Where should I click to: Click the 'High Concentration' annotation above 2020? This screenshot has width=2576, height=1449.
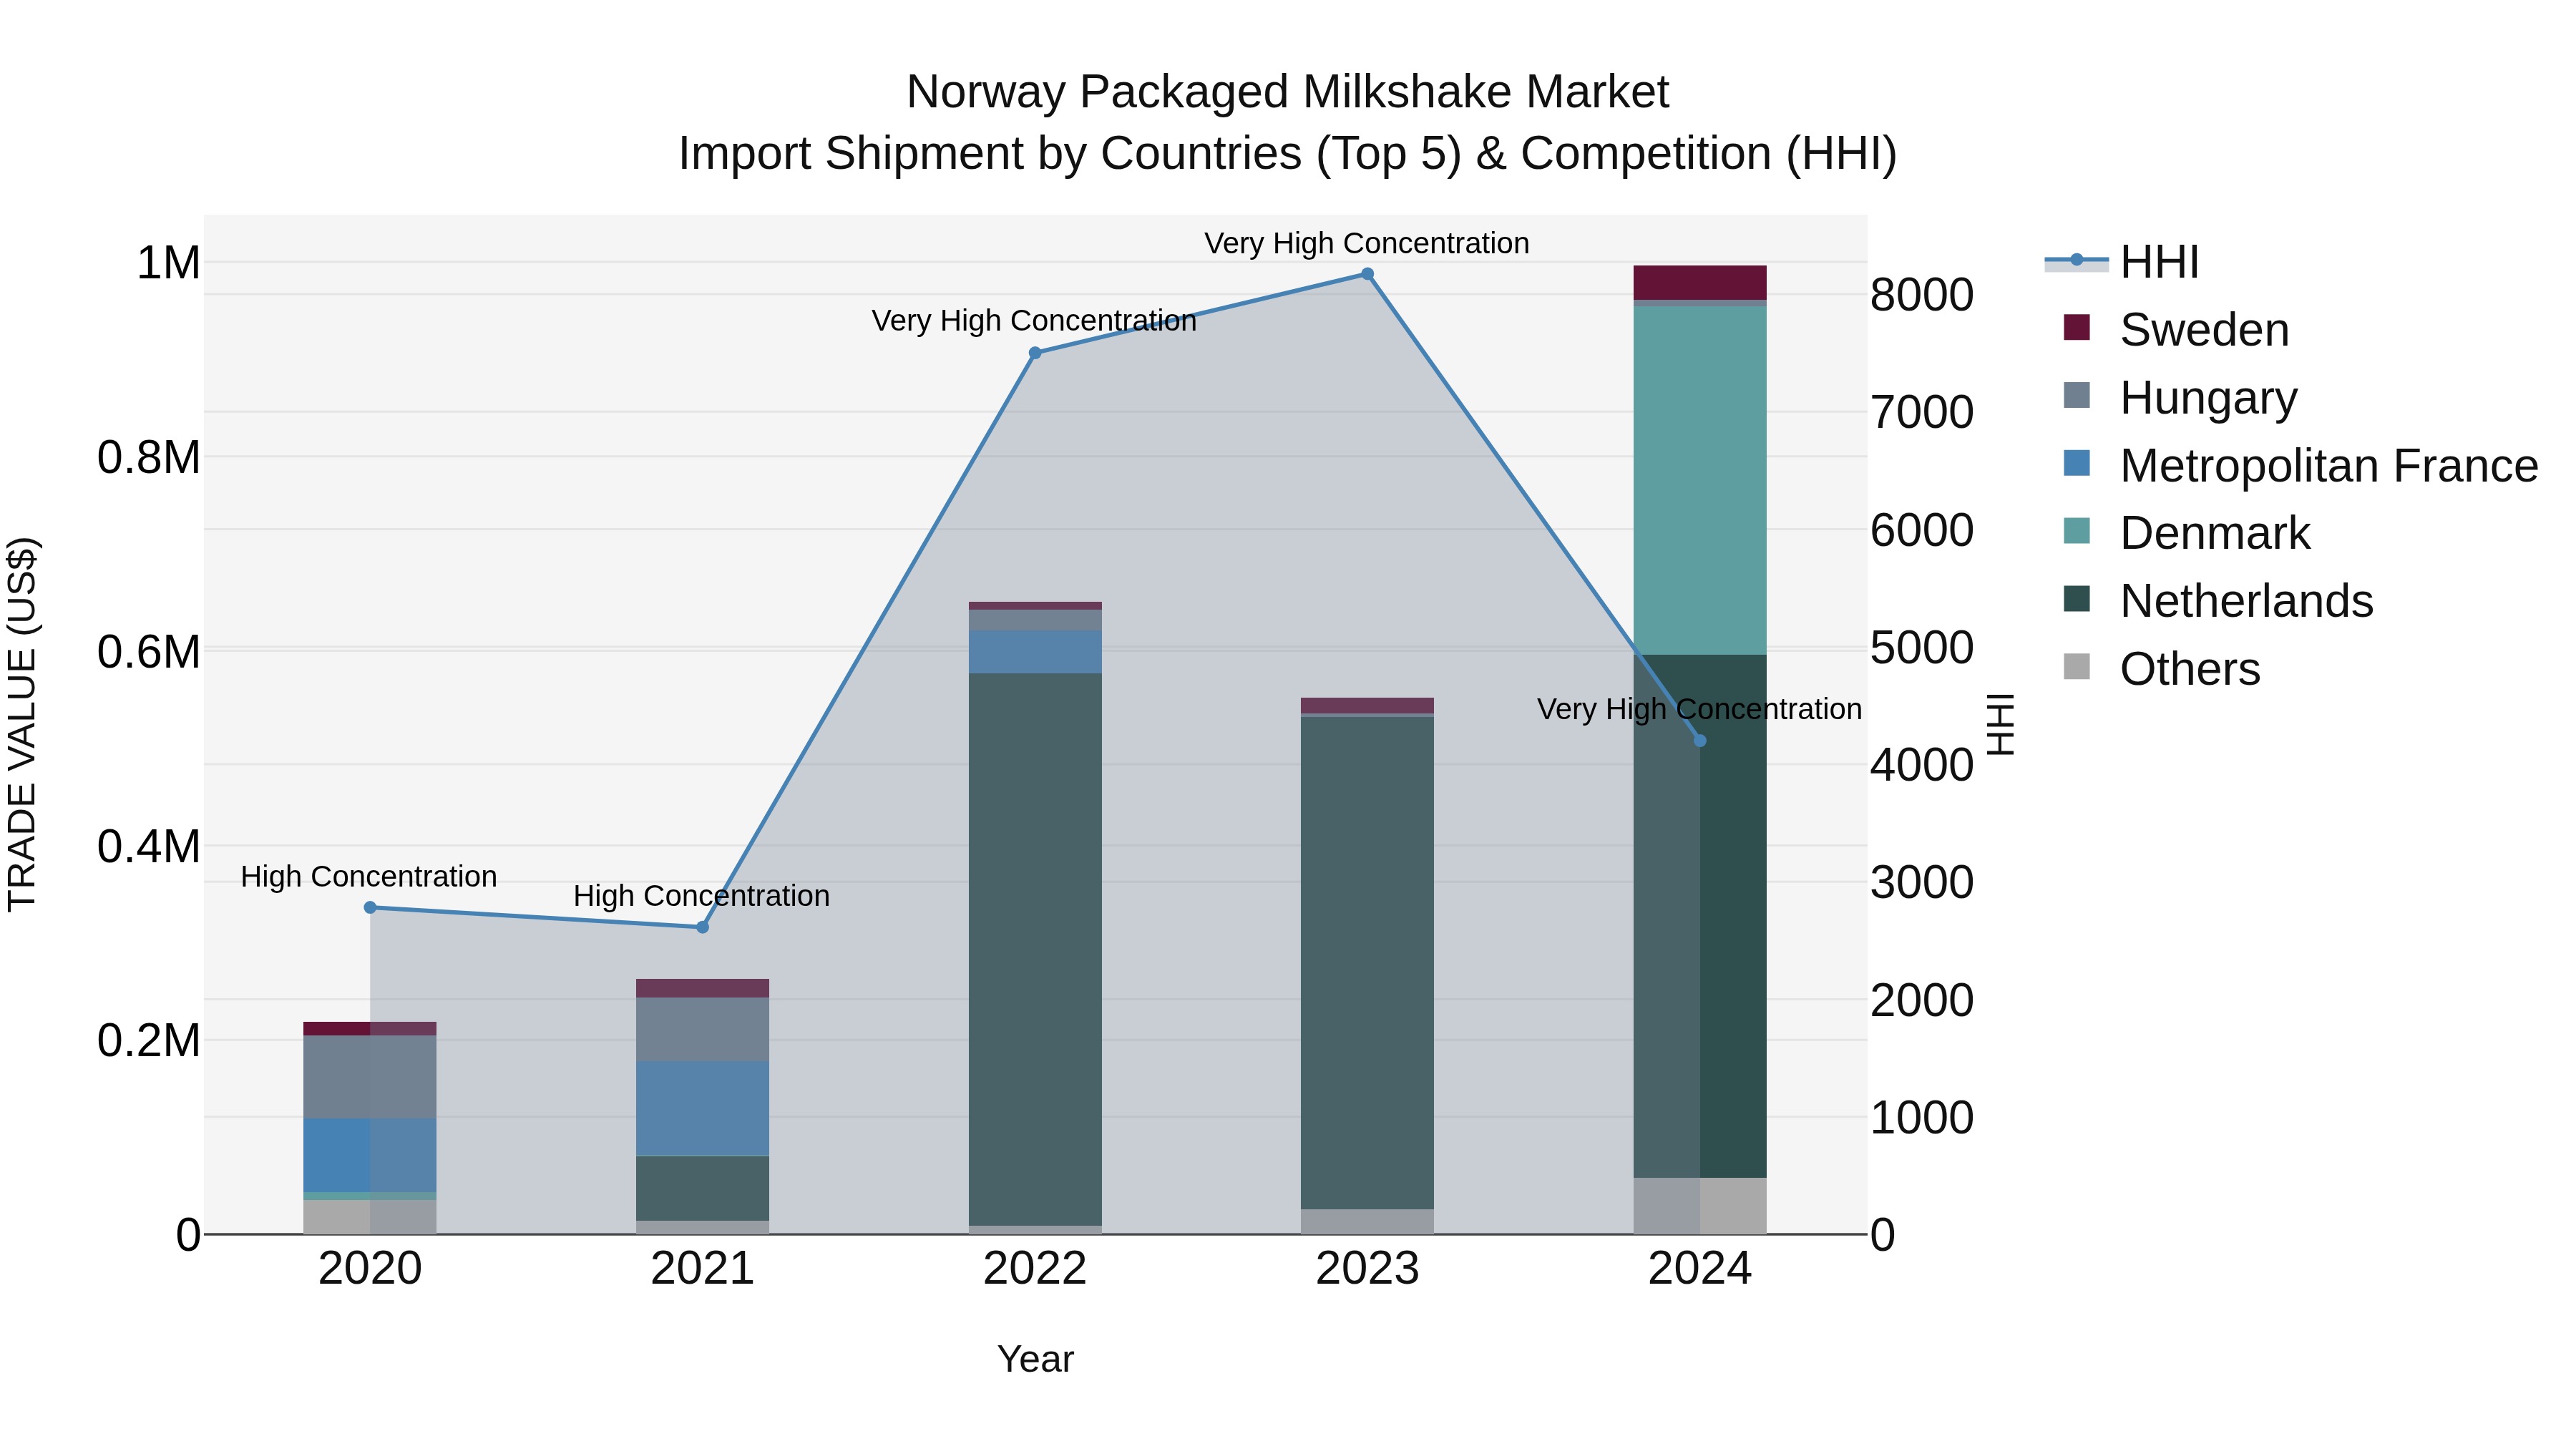point(369,877)
